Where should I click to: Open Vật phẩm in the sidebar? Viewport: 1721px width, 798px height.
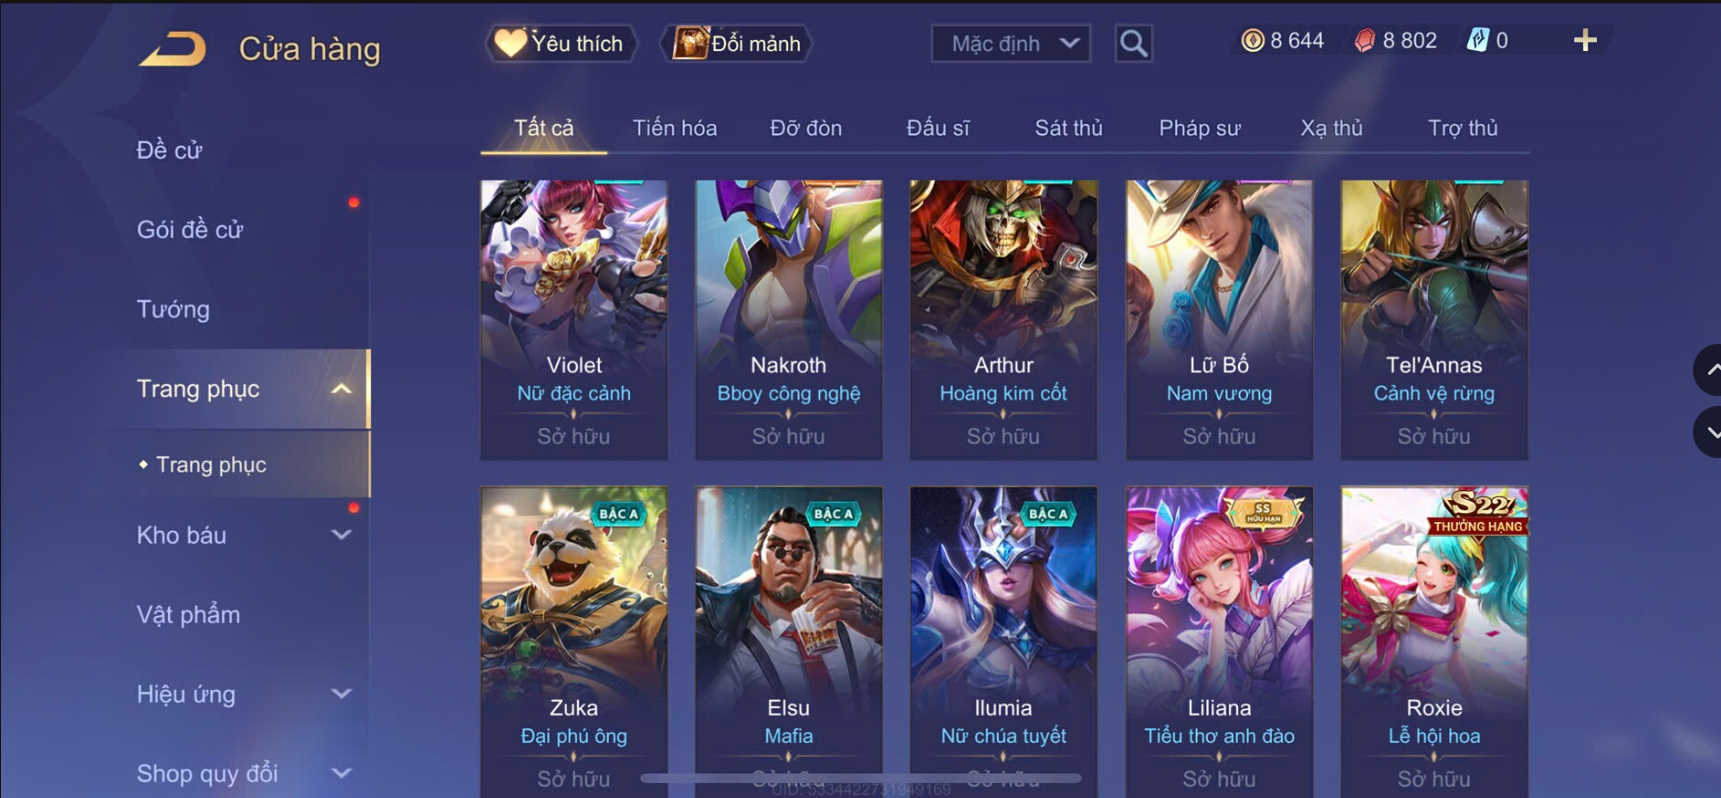[x=188, y=614]
